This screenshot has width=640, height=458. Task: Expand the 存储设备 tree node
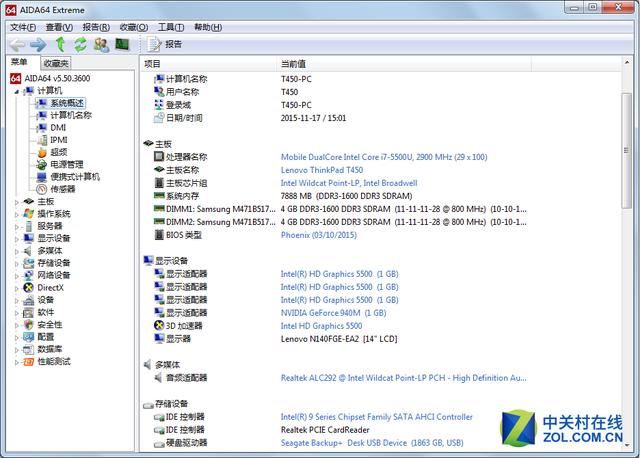(x=17, y=264)
